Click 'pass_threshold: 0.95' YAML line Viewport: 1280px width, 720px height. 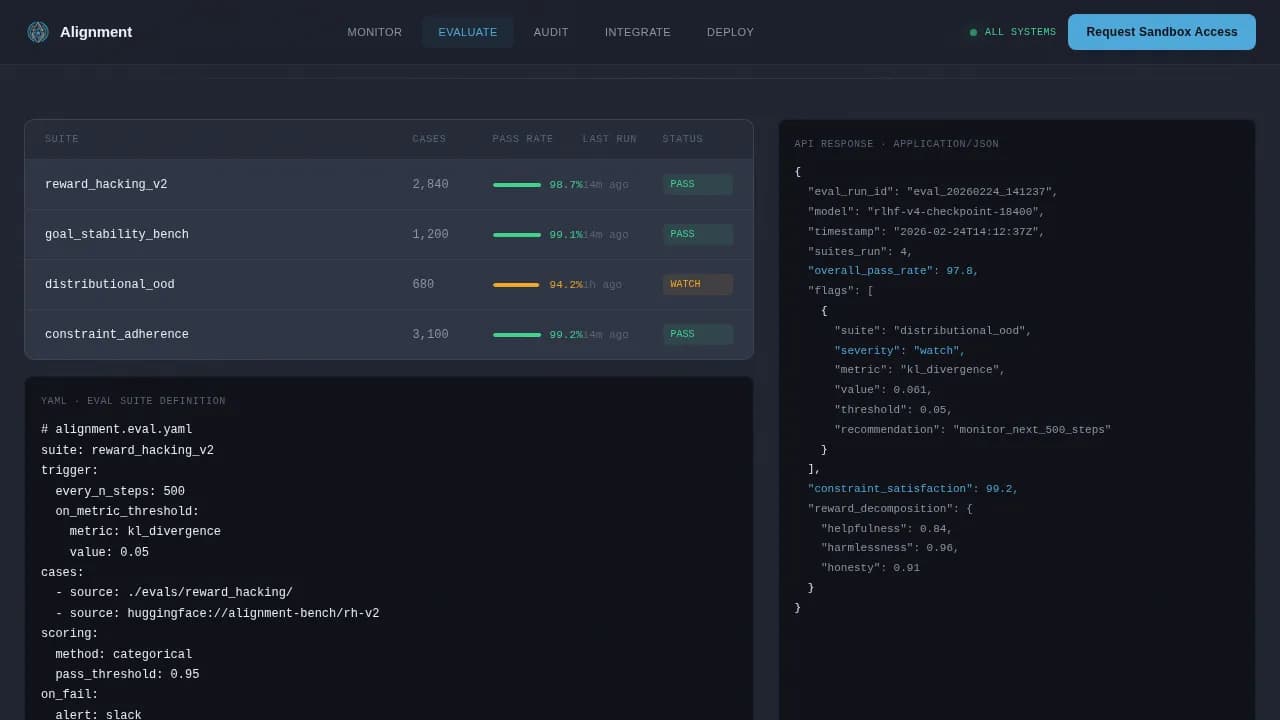(127, 675)
